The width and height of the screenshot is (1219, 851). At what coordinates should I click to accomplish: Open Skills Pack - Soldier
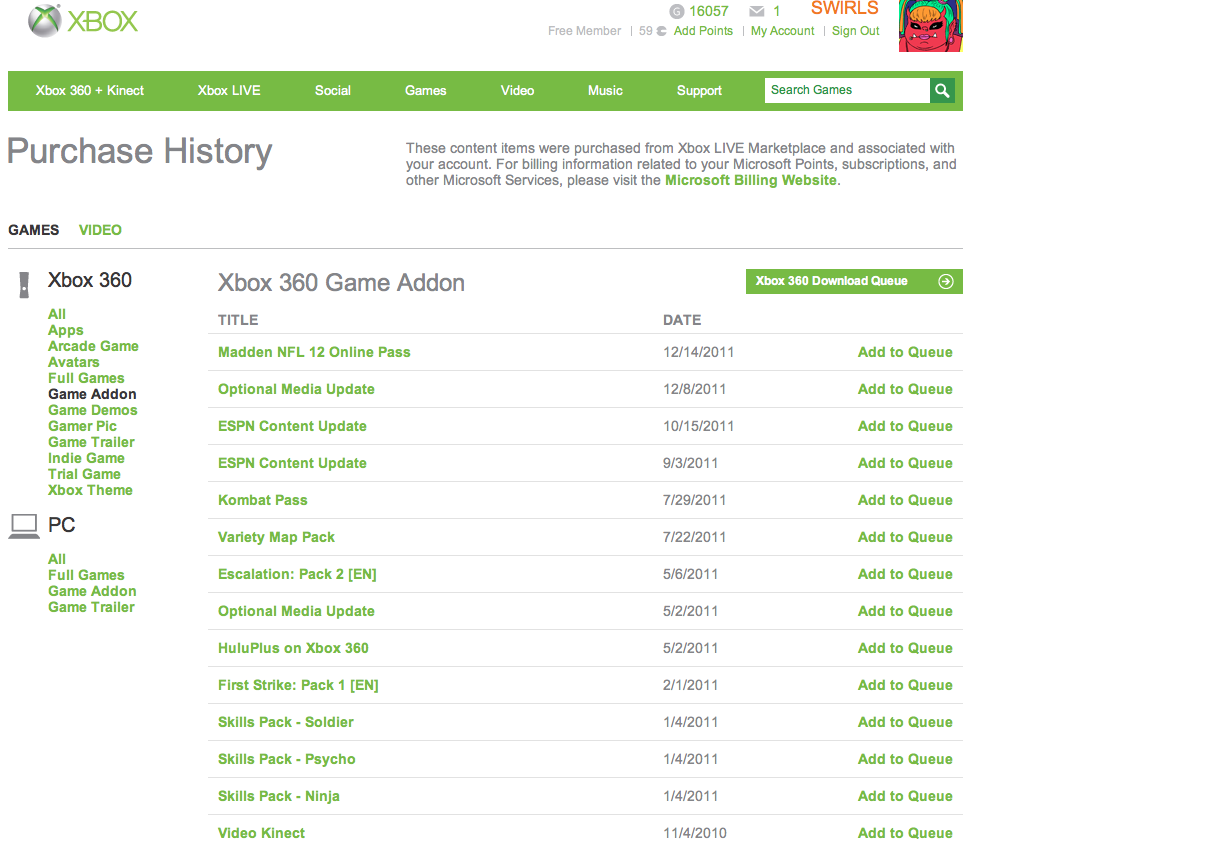(286, 722)
